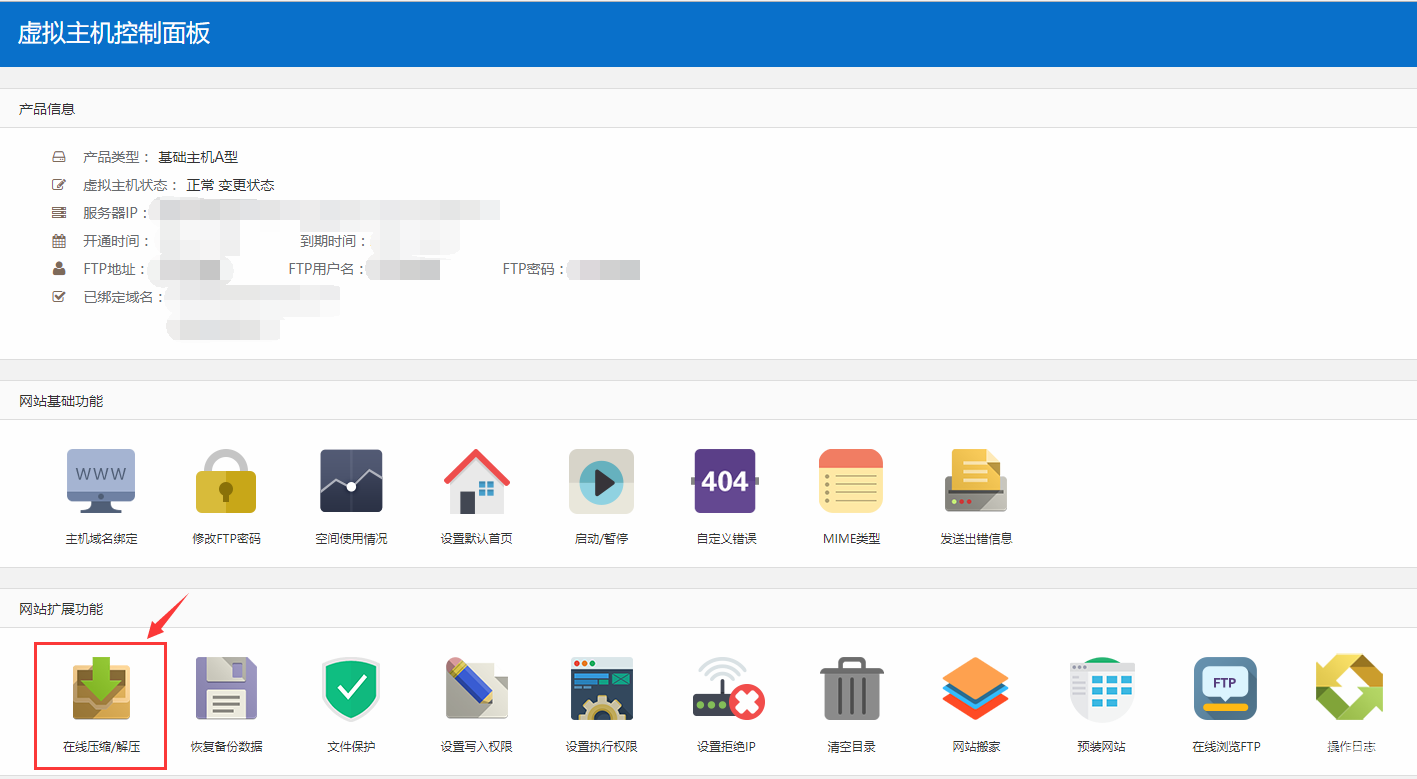Click the 设置执行权限 gear window icon
Viewport: 1417px width, 779px height.
(x=601, y=689)
